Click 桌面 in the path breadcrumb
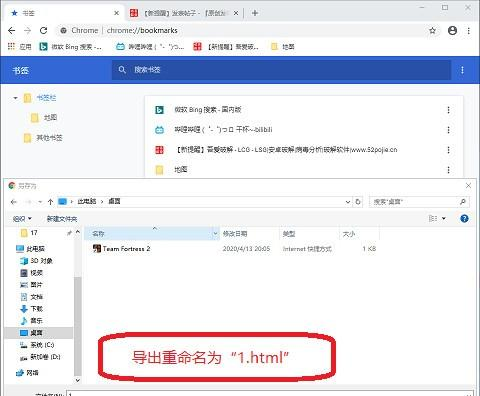Viewport: 480px width, 396px height. pyautogui.click(x=114, y=201)
